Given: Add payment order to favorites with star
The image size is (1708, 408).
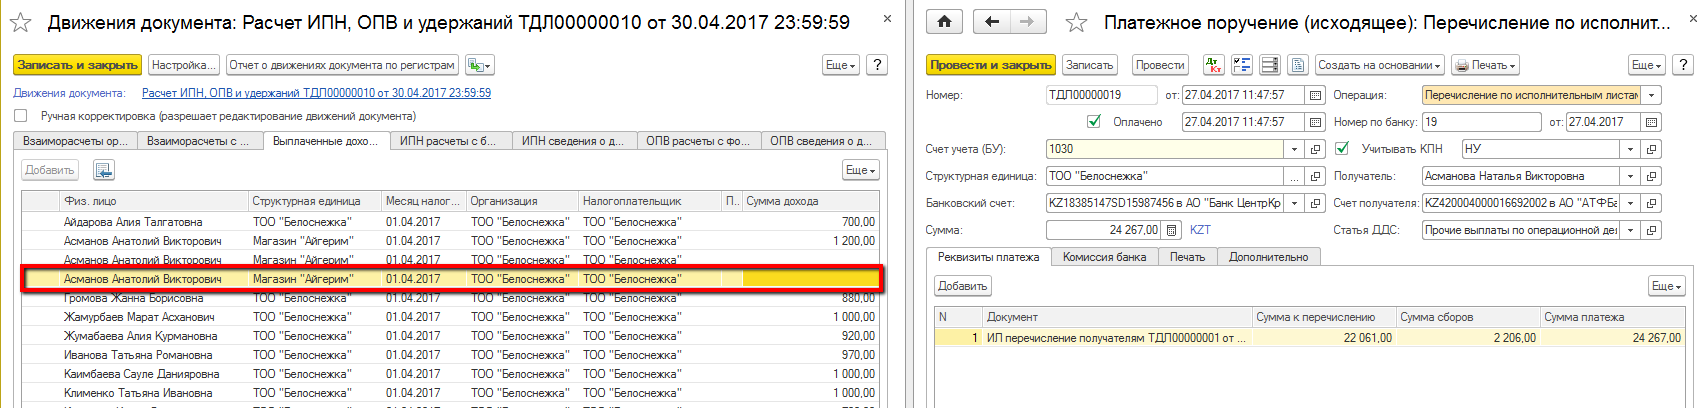Looking at the screenshot, I should [x=1076, y=22].
